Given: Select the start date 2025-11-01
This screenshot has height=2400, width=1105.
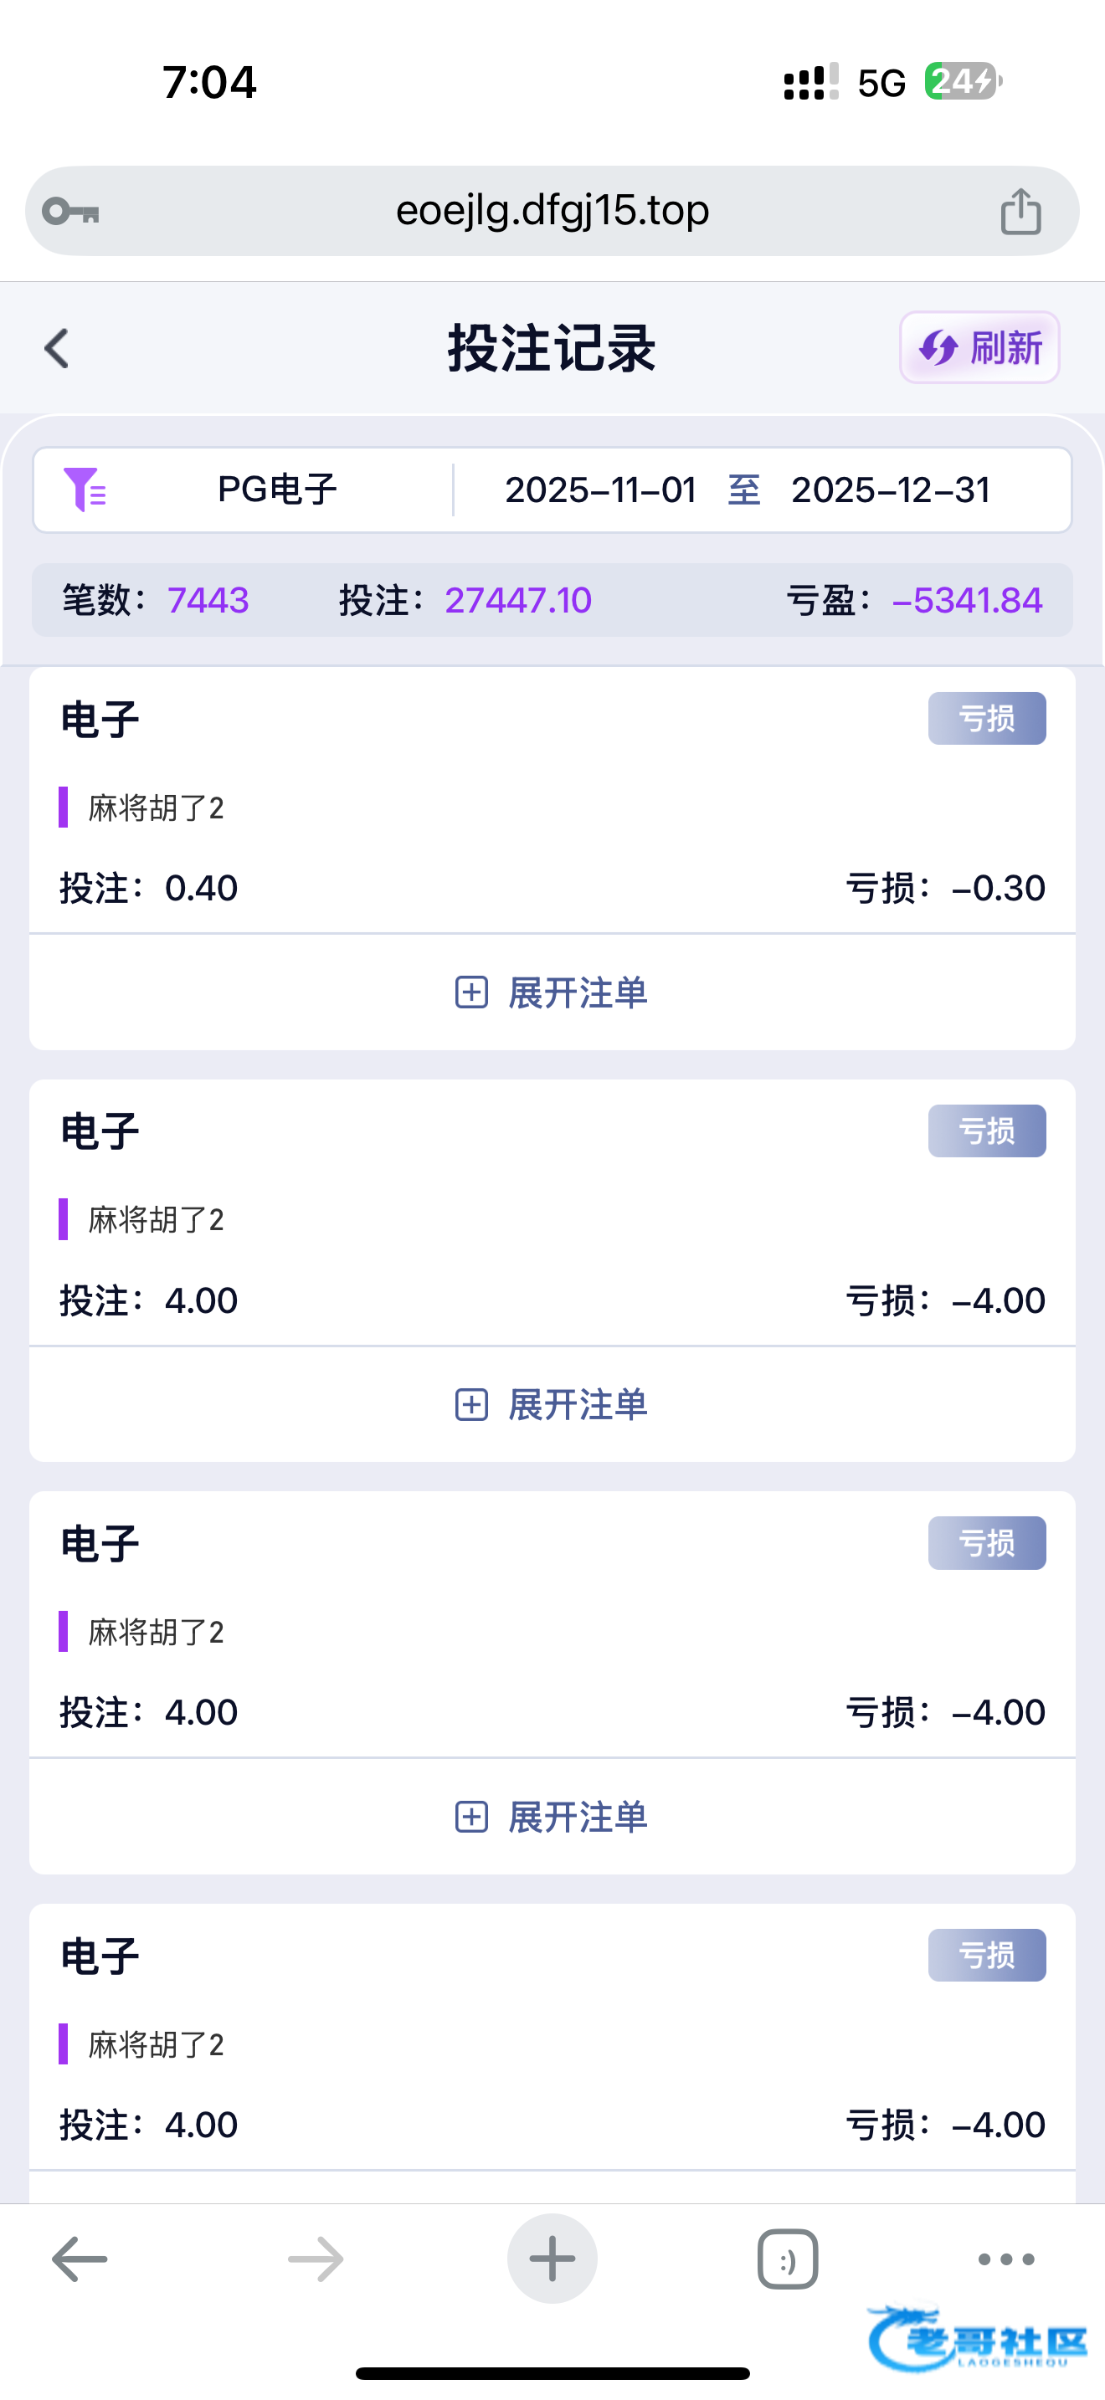Looking at the screenshot, I should (x=600, y=490).
